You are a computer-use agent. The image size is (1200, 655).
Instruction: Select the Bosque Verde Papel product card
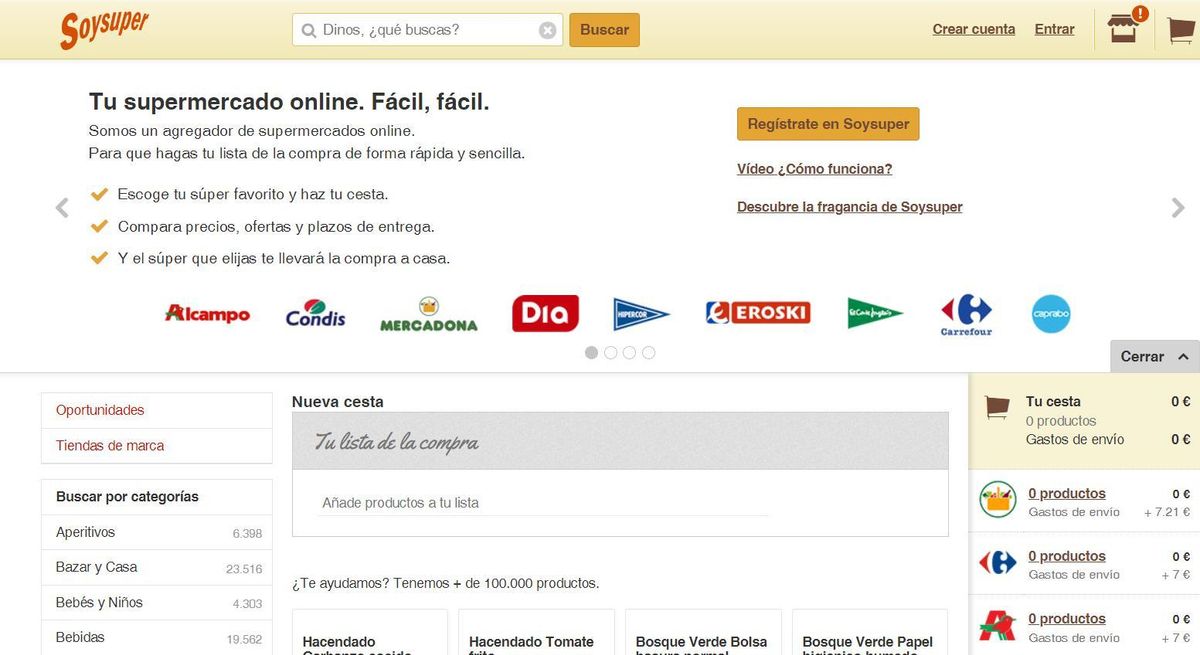[870, 632]
